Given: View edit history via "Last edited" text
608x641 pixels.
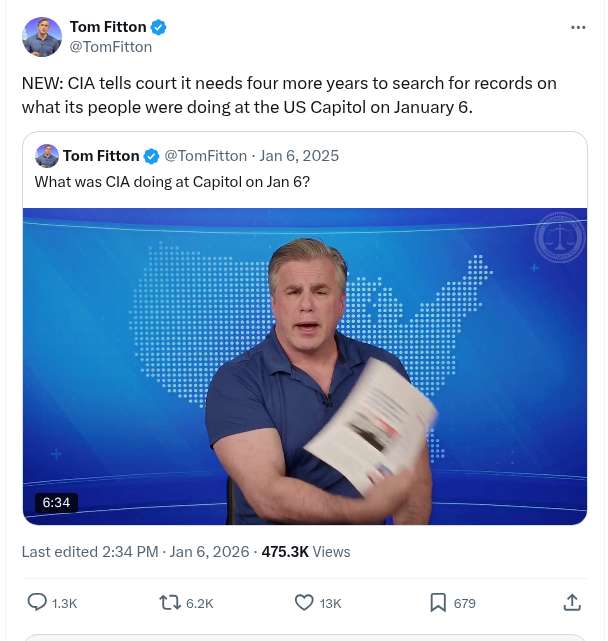Looking at the screenshot, I should (55, 551).
